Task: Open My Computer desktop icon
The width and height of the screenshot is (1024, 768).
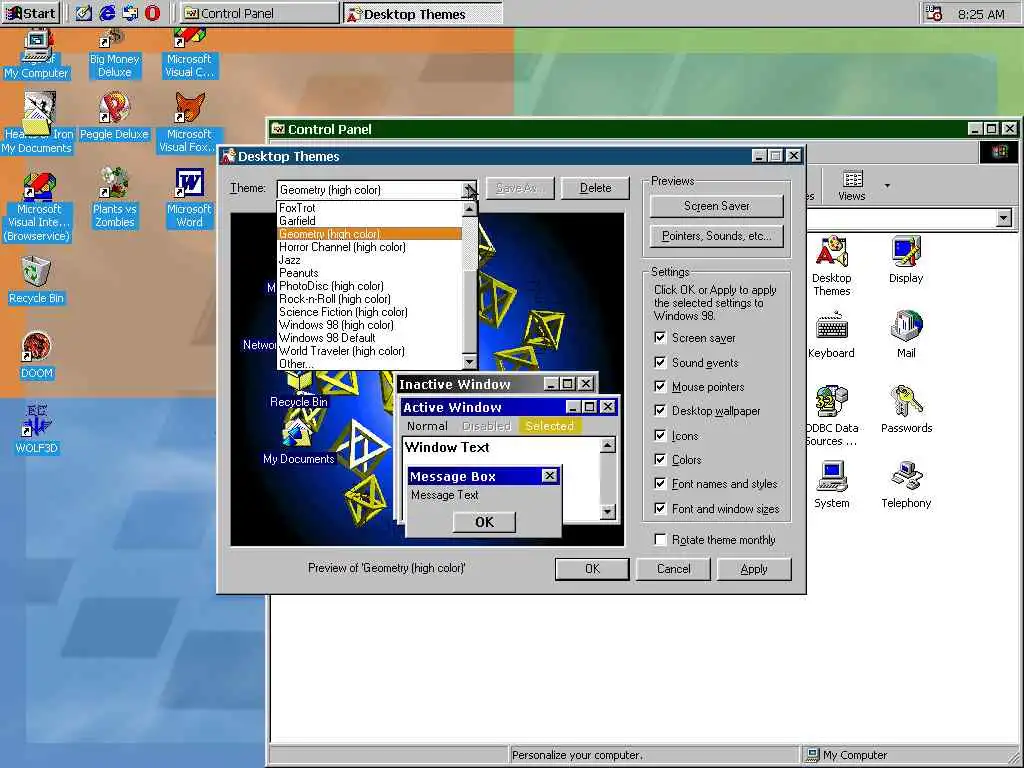Action: [37, 55]
